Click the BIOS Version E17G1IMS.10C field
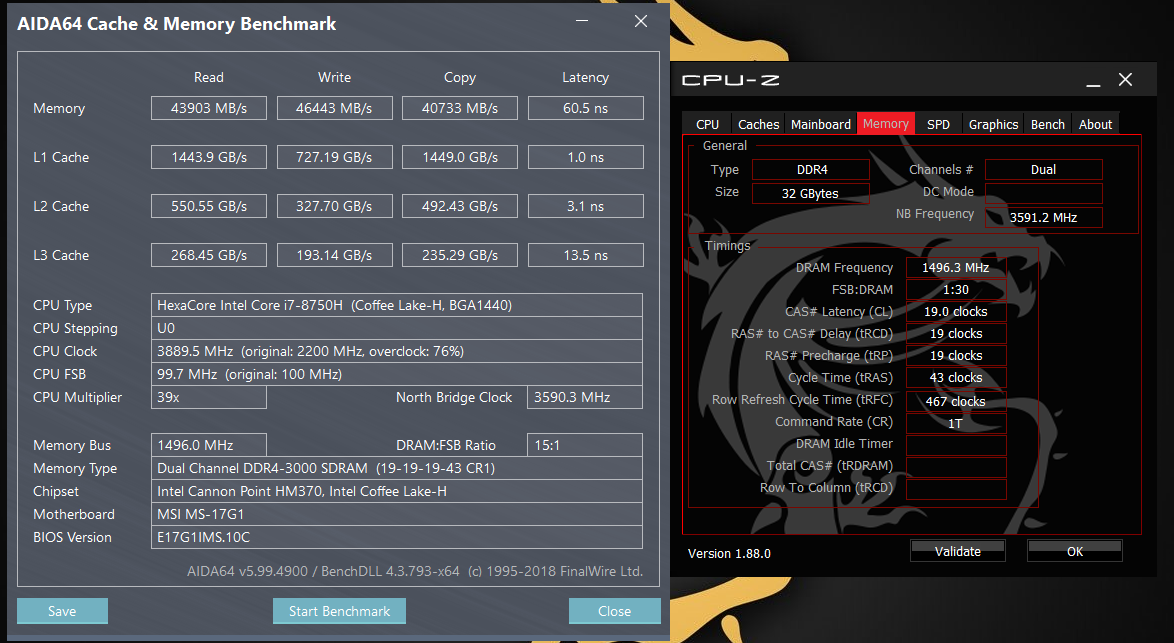The image size is (1174, 643). 397,537
